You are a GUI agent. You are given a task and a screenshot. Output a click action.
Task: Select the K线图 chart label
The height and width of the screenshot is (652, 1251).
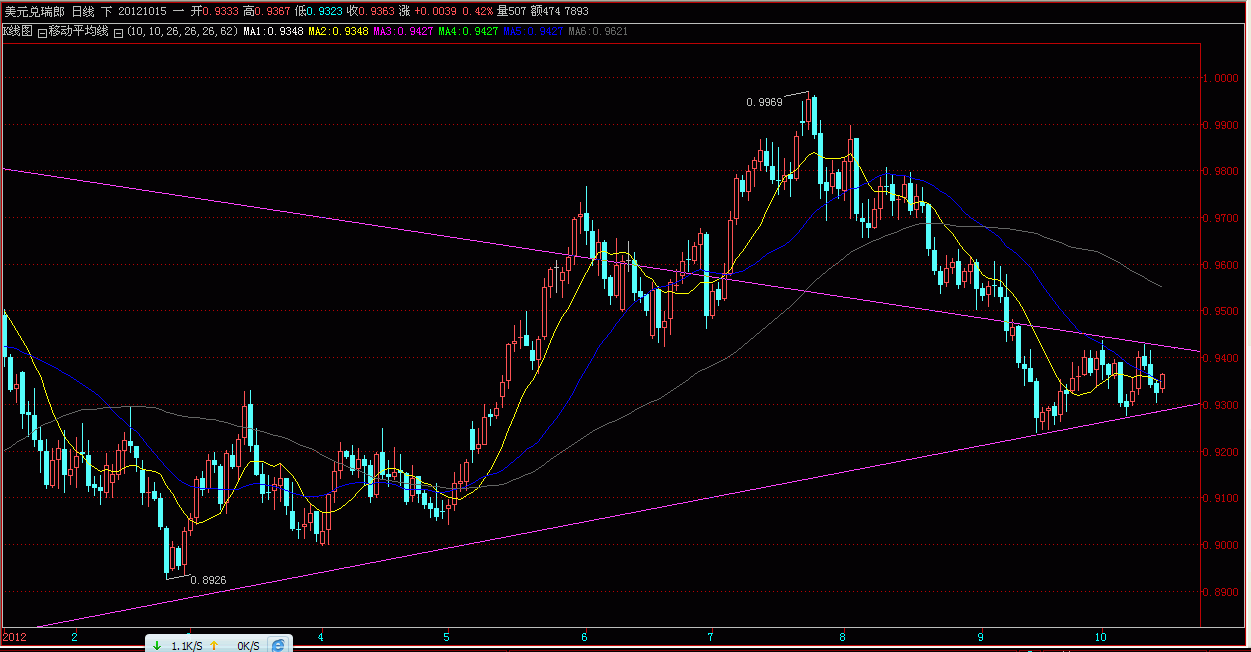pos(18,32)
